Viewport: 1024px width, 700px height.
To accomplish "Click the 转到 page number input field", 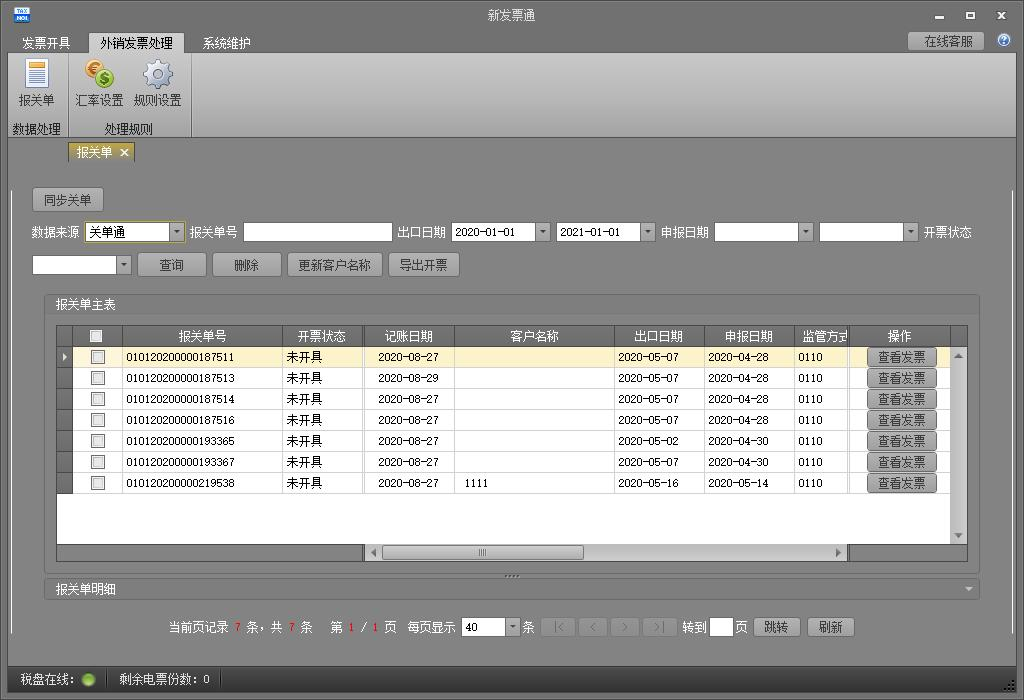I will [721, 627].
